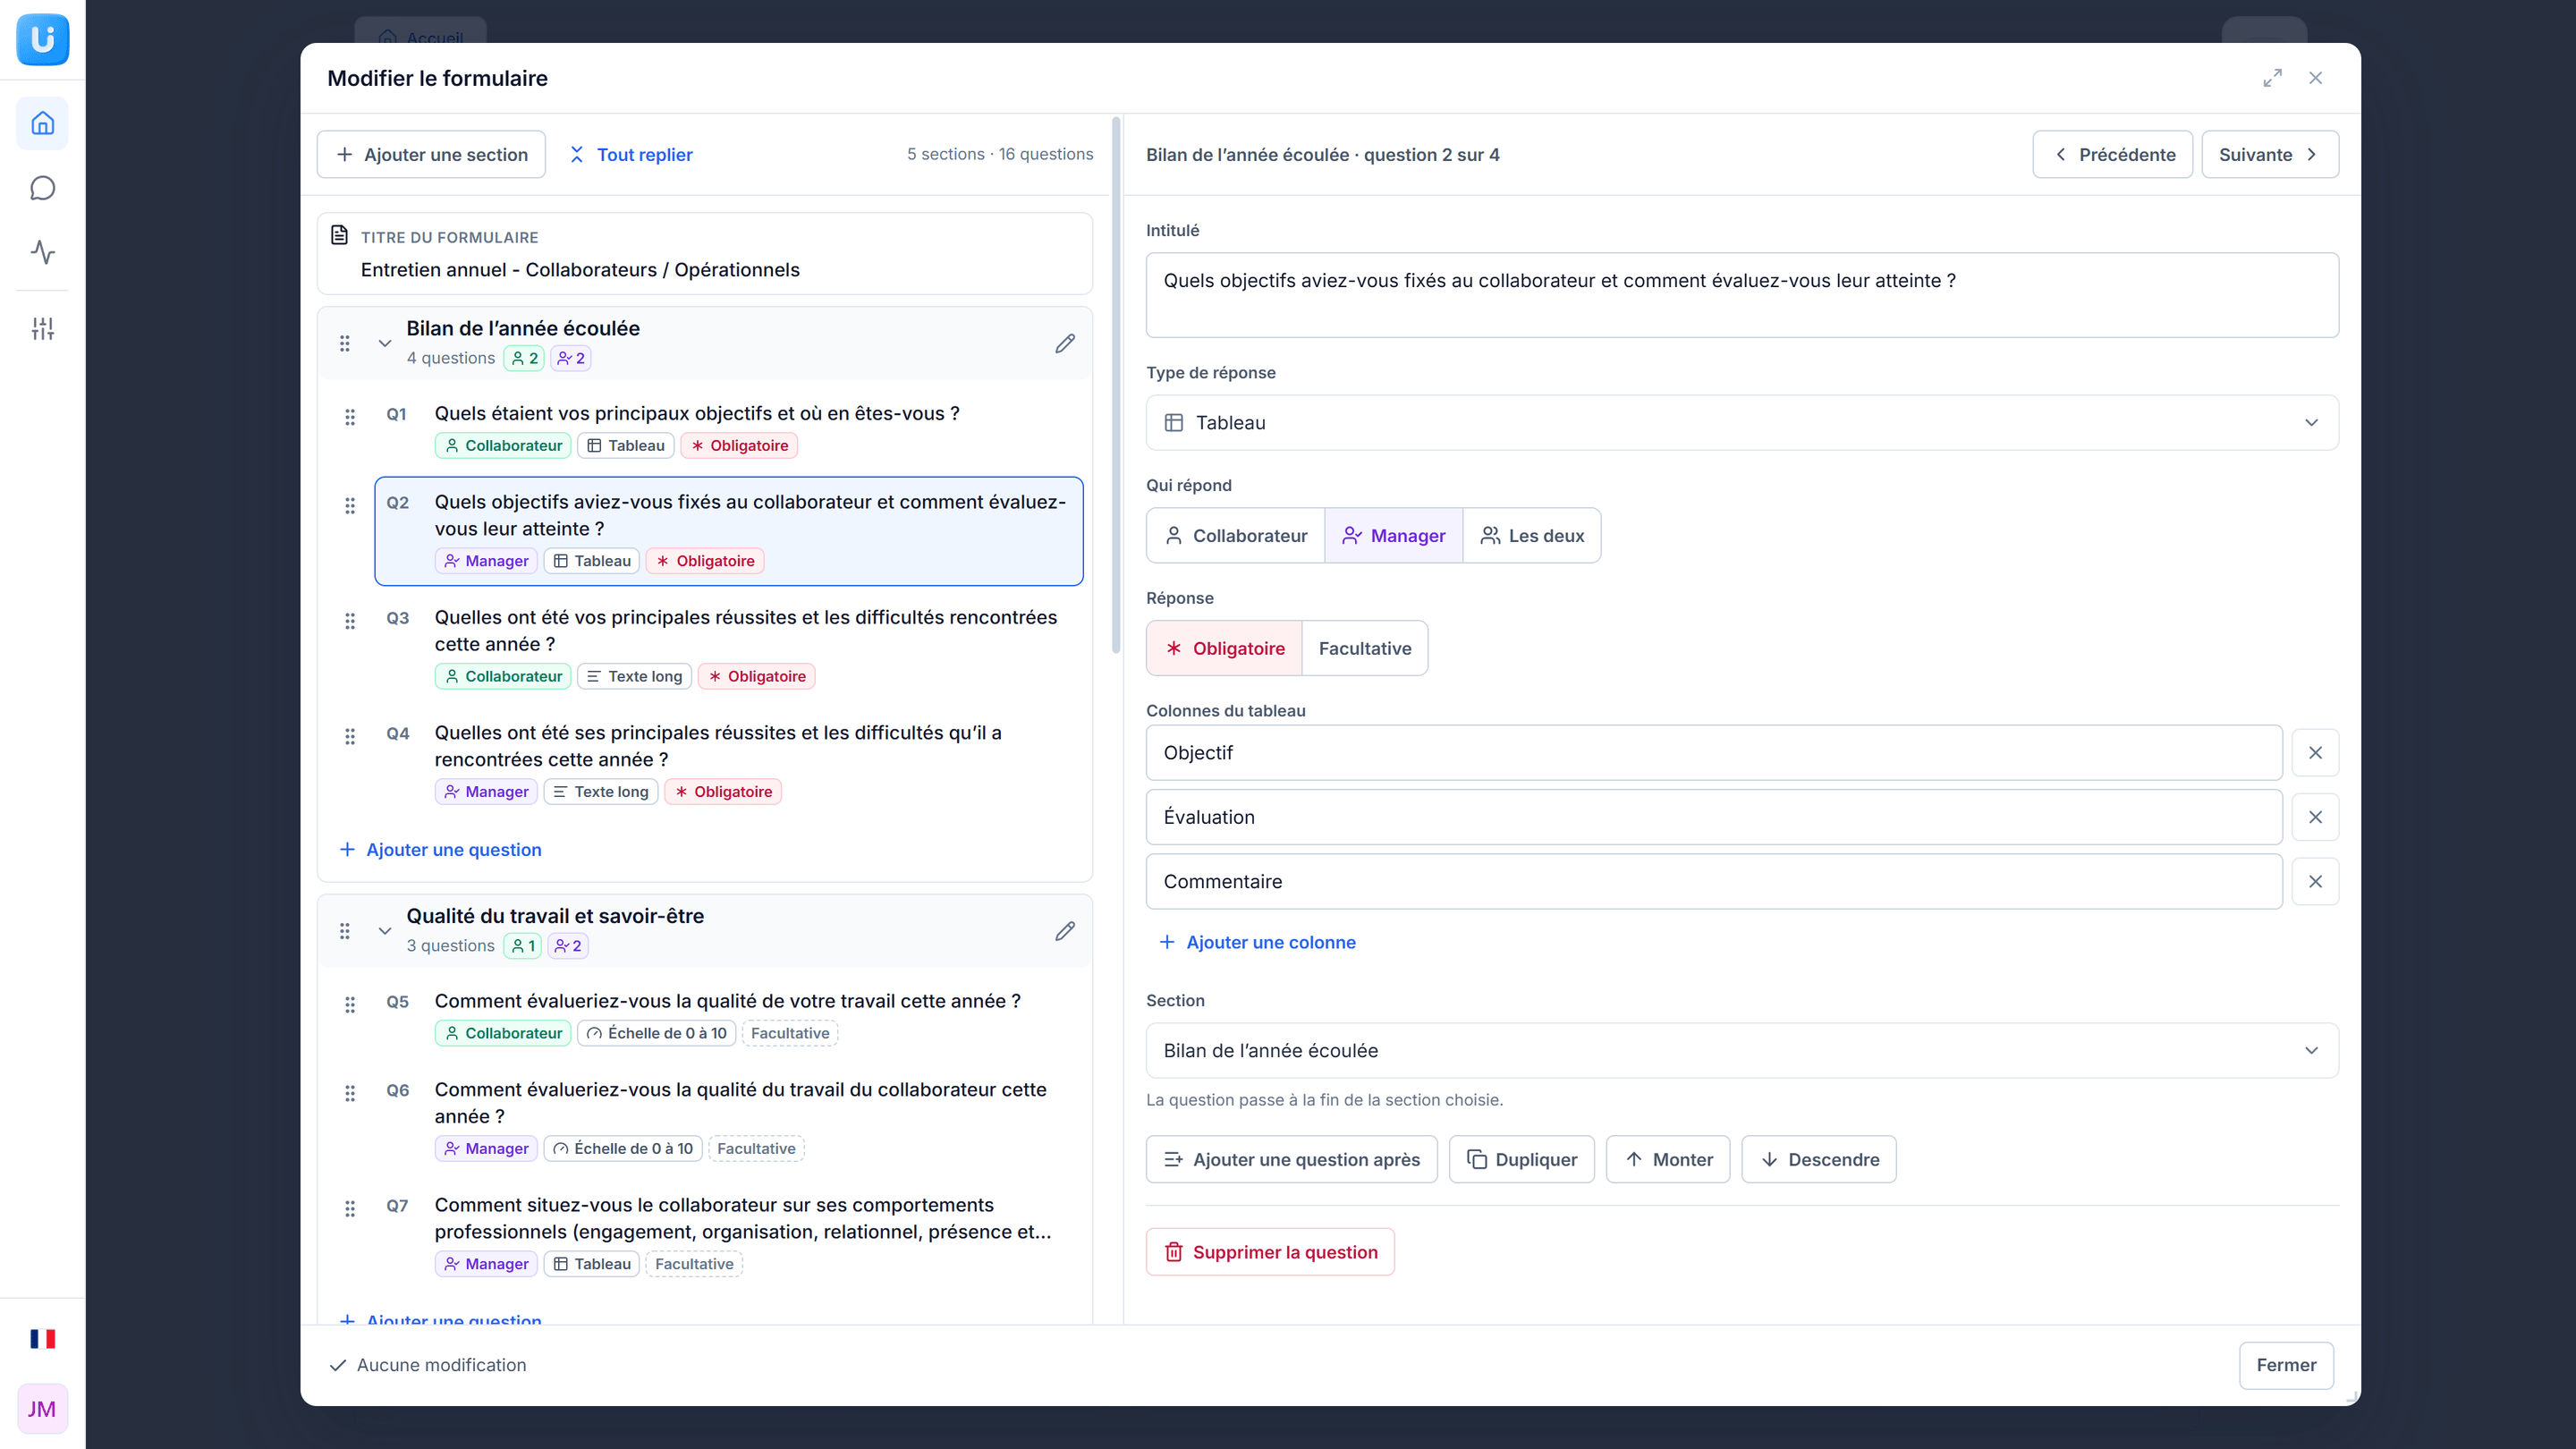Select question Q5 qualité de votre travail
The image size is (2576, 1449).
pos(729,1016)
